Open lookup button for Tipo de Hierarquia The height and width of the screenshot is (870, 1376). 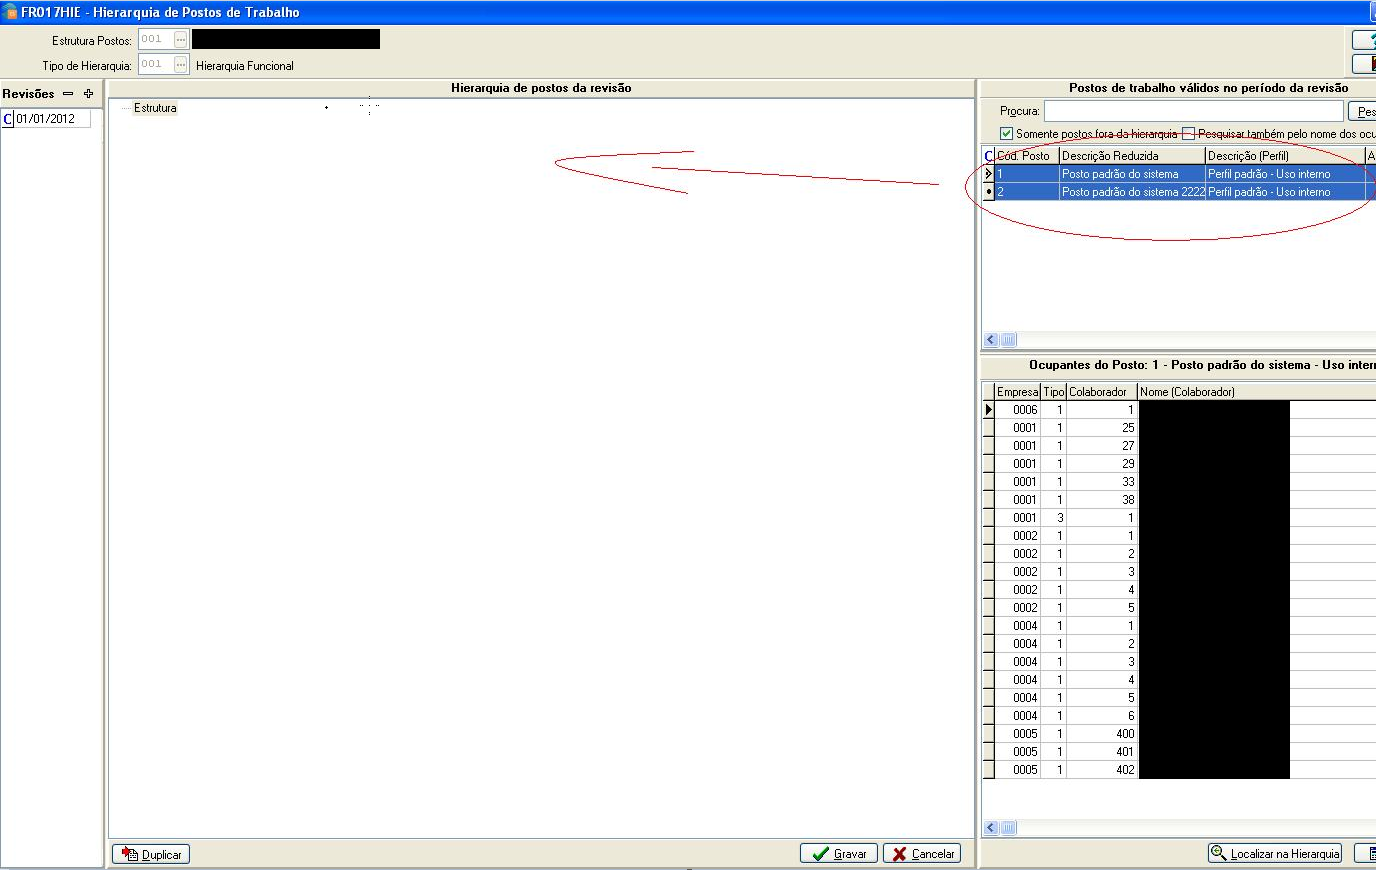click(x=180, y=65)
